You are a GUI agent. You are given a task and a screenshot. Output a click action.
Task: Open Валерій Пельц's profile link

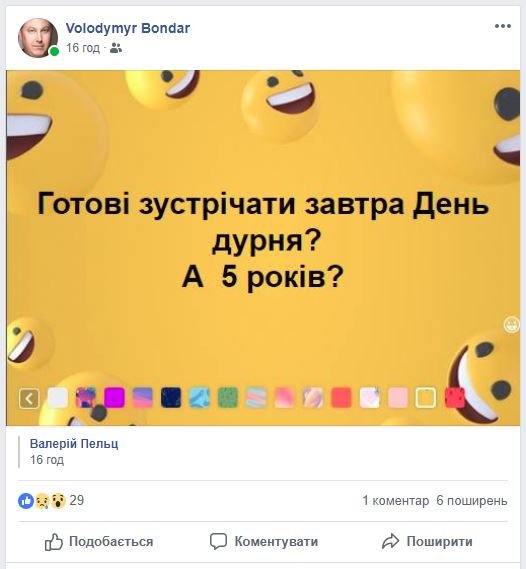(74, 443)
